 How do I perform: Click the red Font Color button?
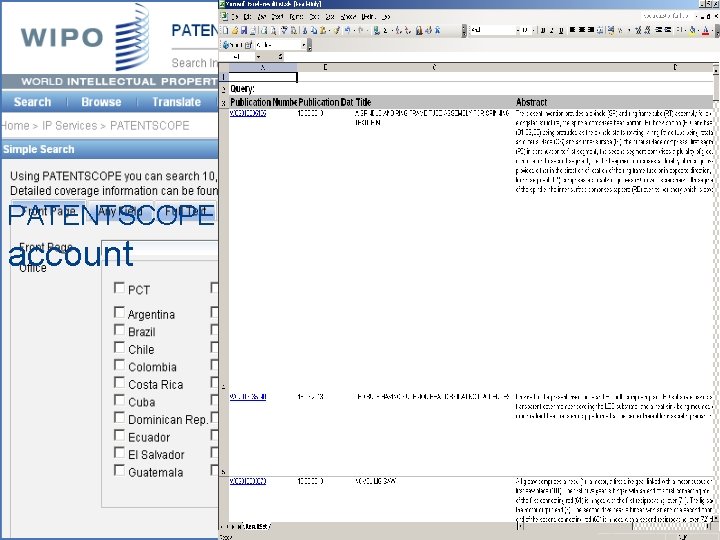[x=705, y=30]
